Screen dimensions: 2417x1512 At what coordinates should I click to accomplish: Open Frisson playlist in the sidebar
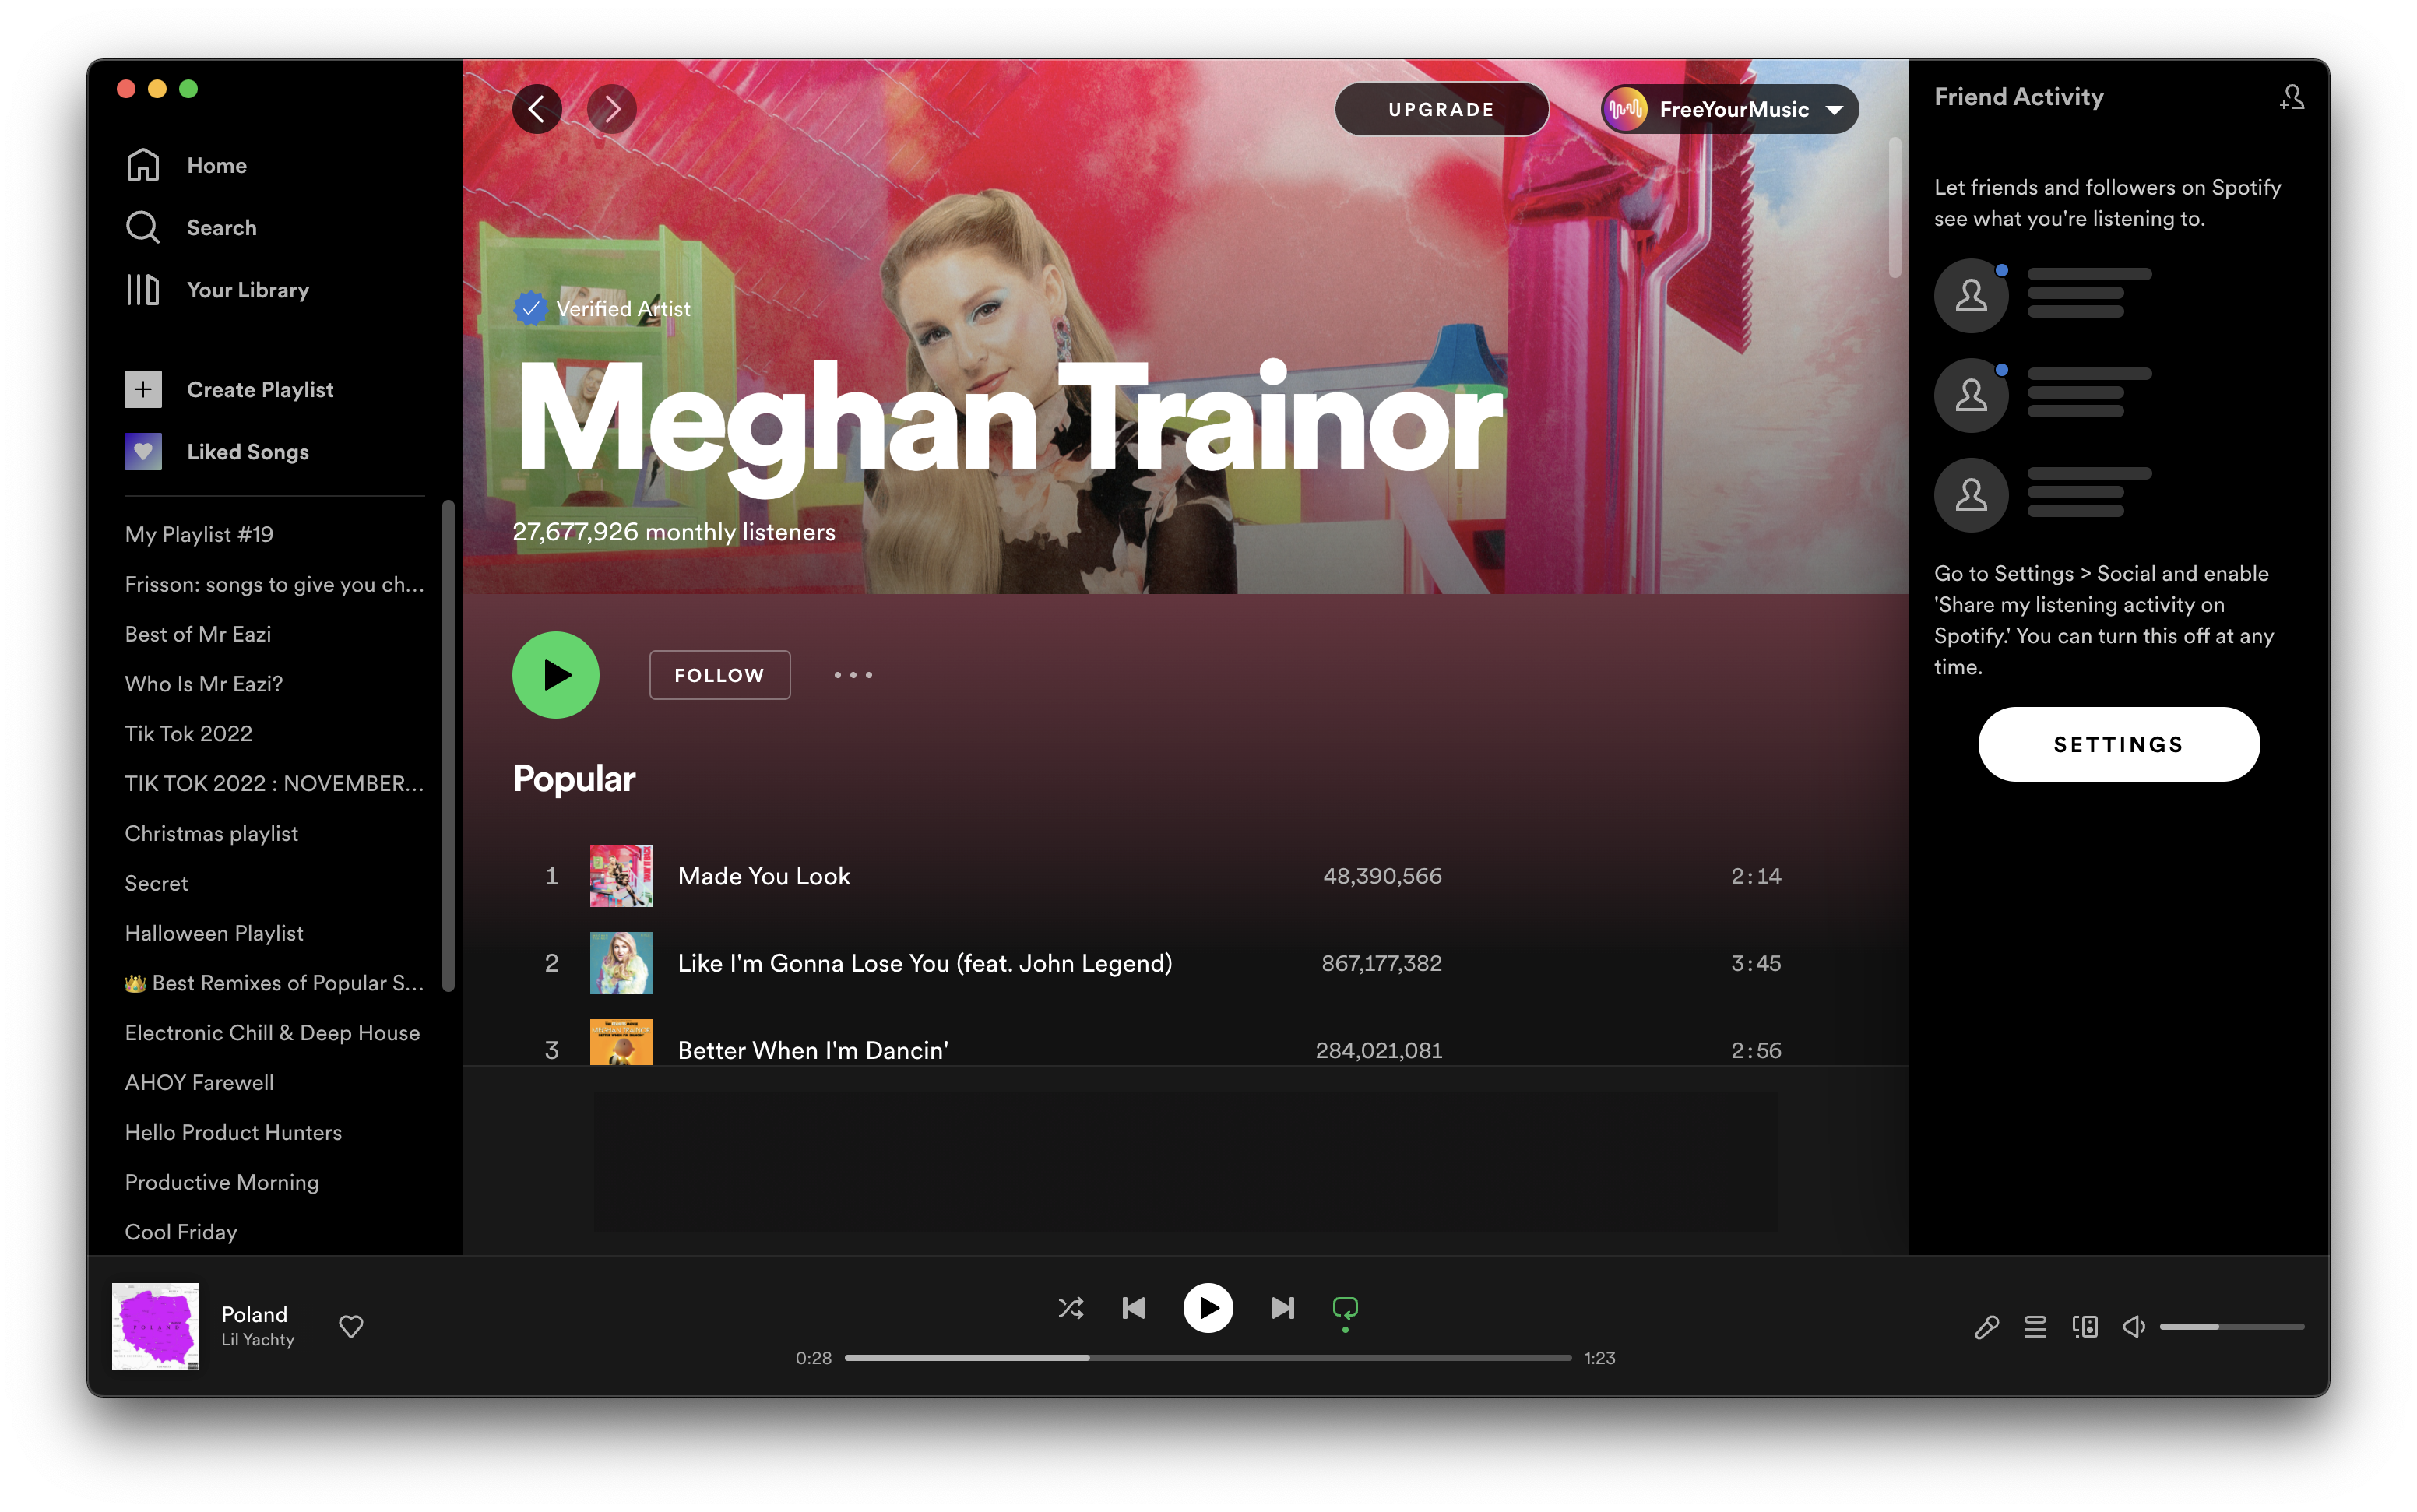pyautogui.click(x=274, y=584)
